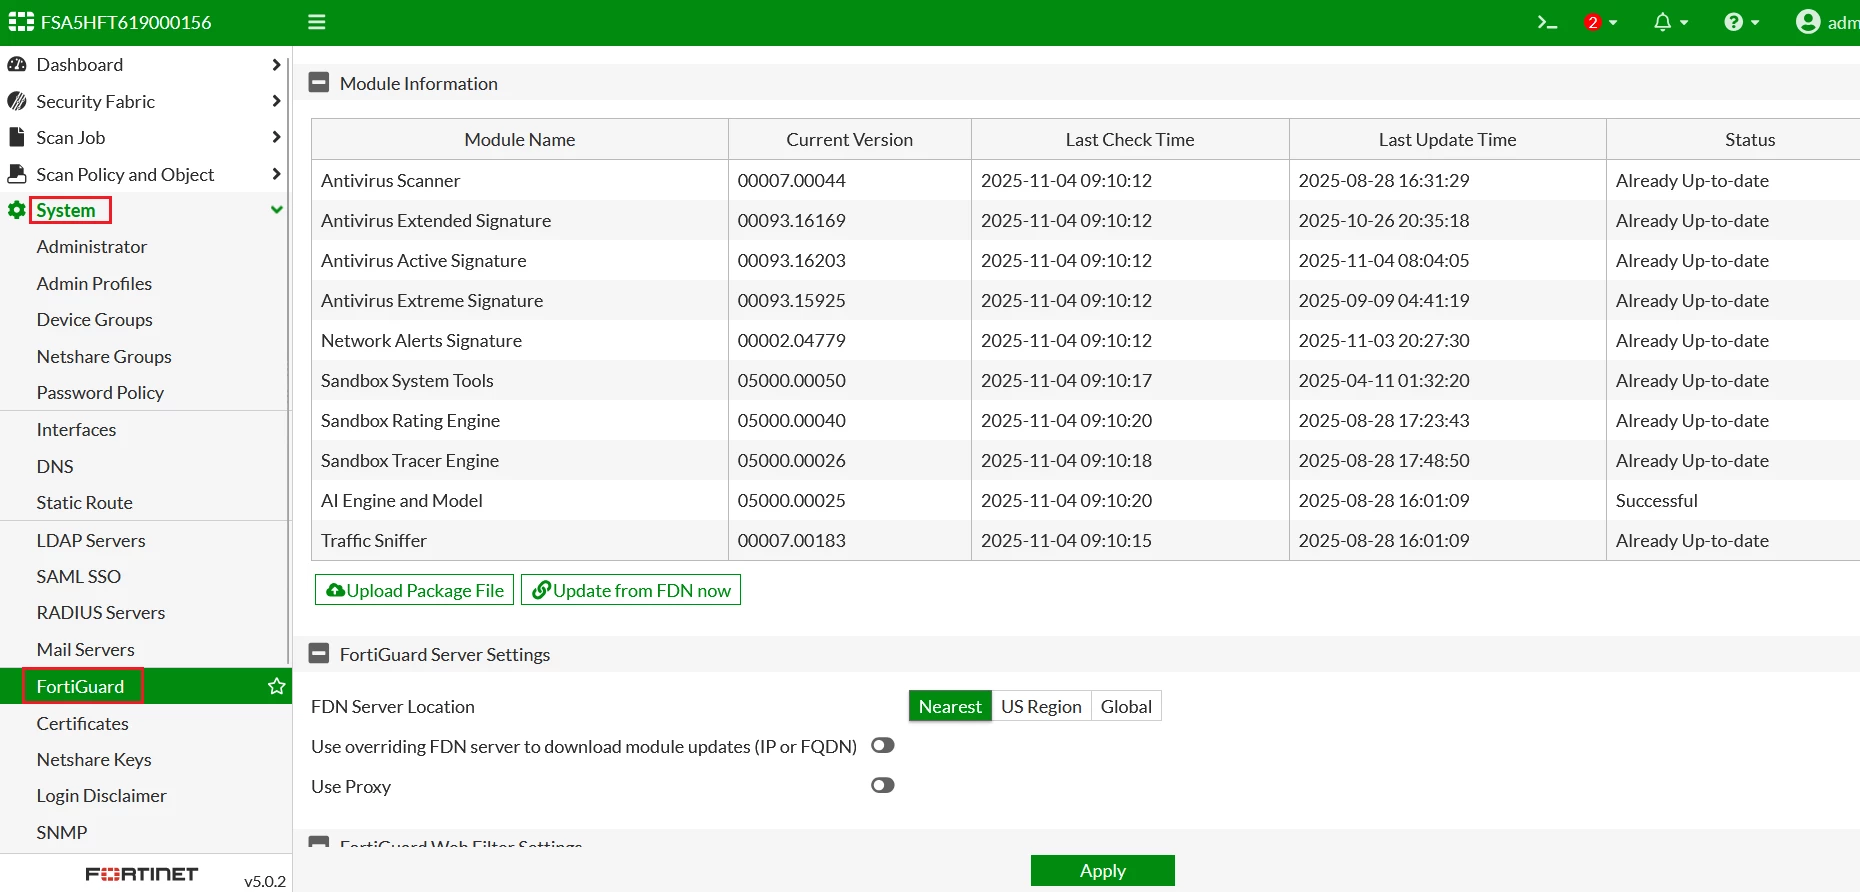This screenshot has height=892, width=1860.
Task: Collapse FortiGuard Server Settings section
Action: tap(319, 654)
